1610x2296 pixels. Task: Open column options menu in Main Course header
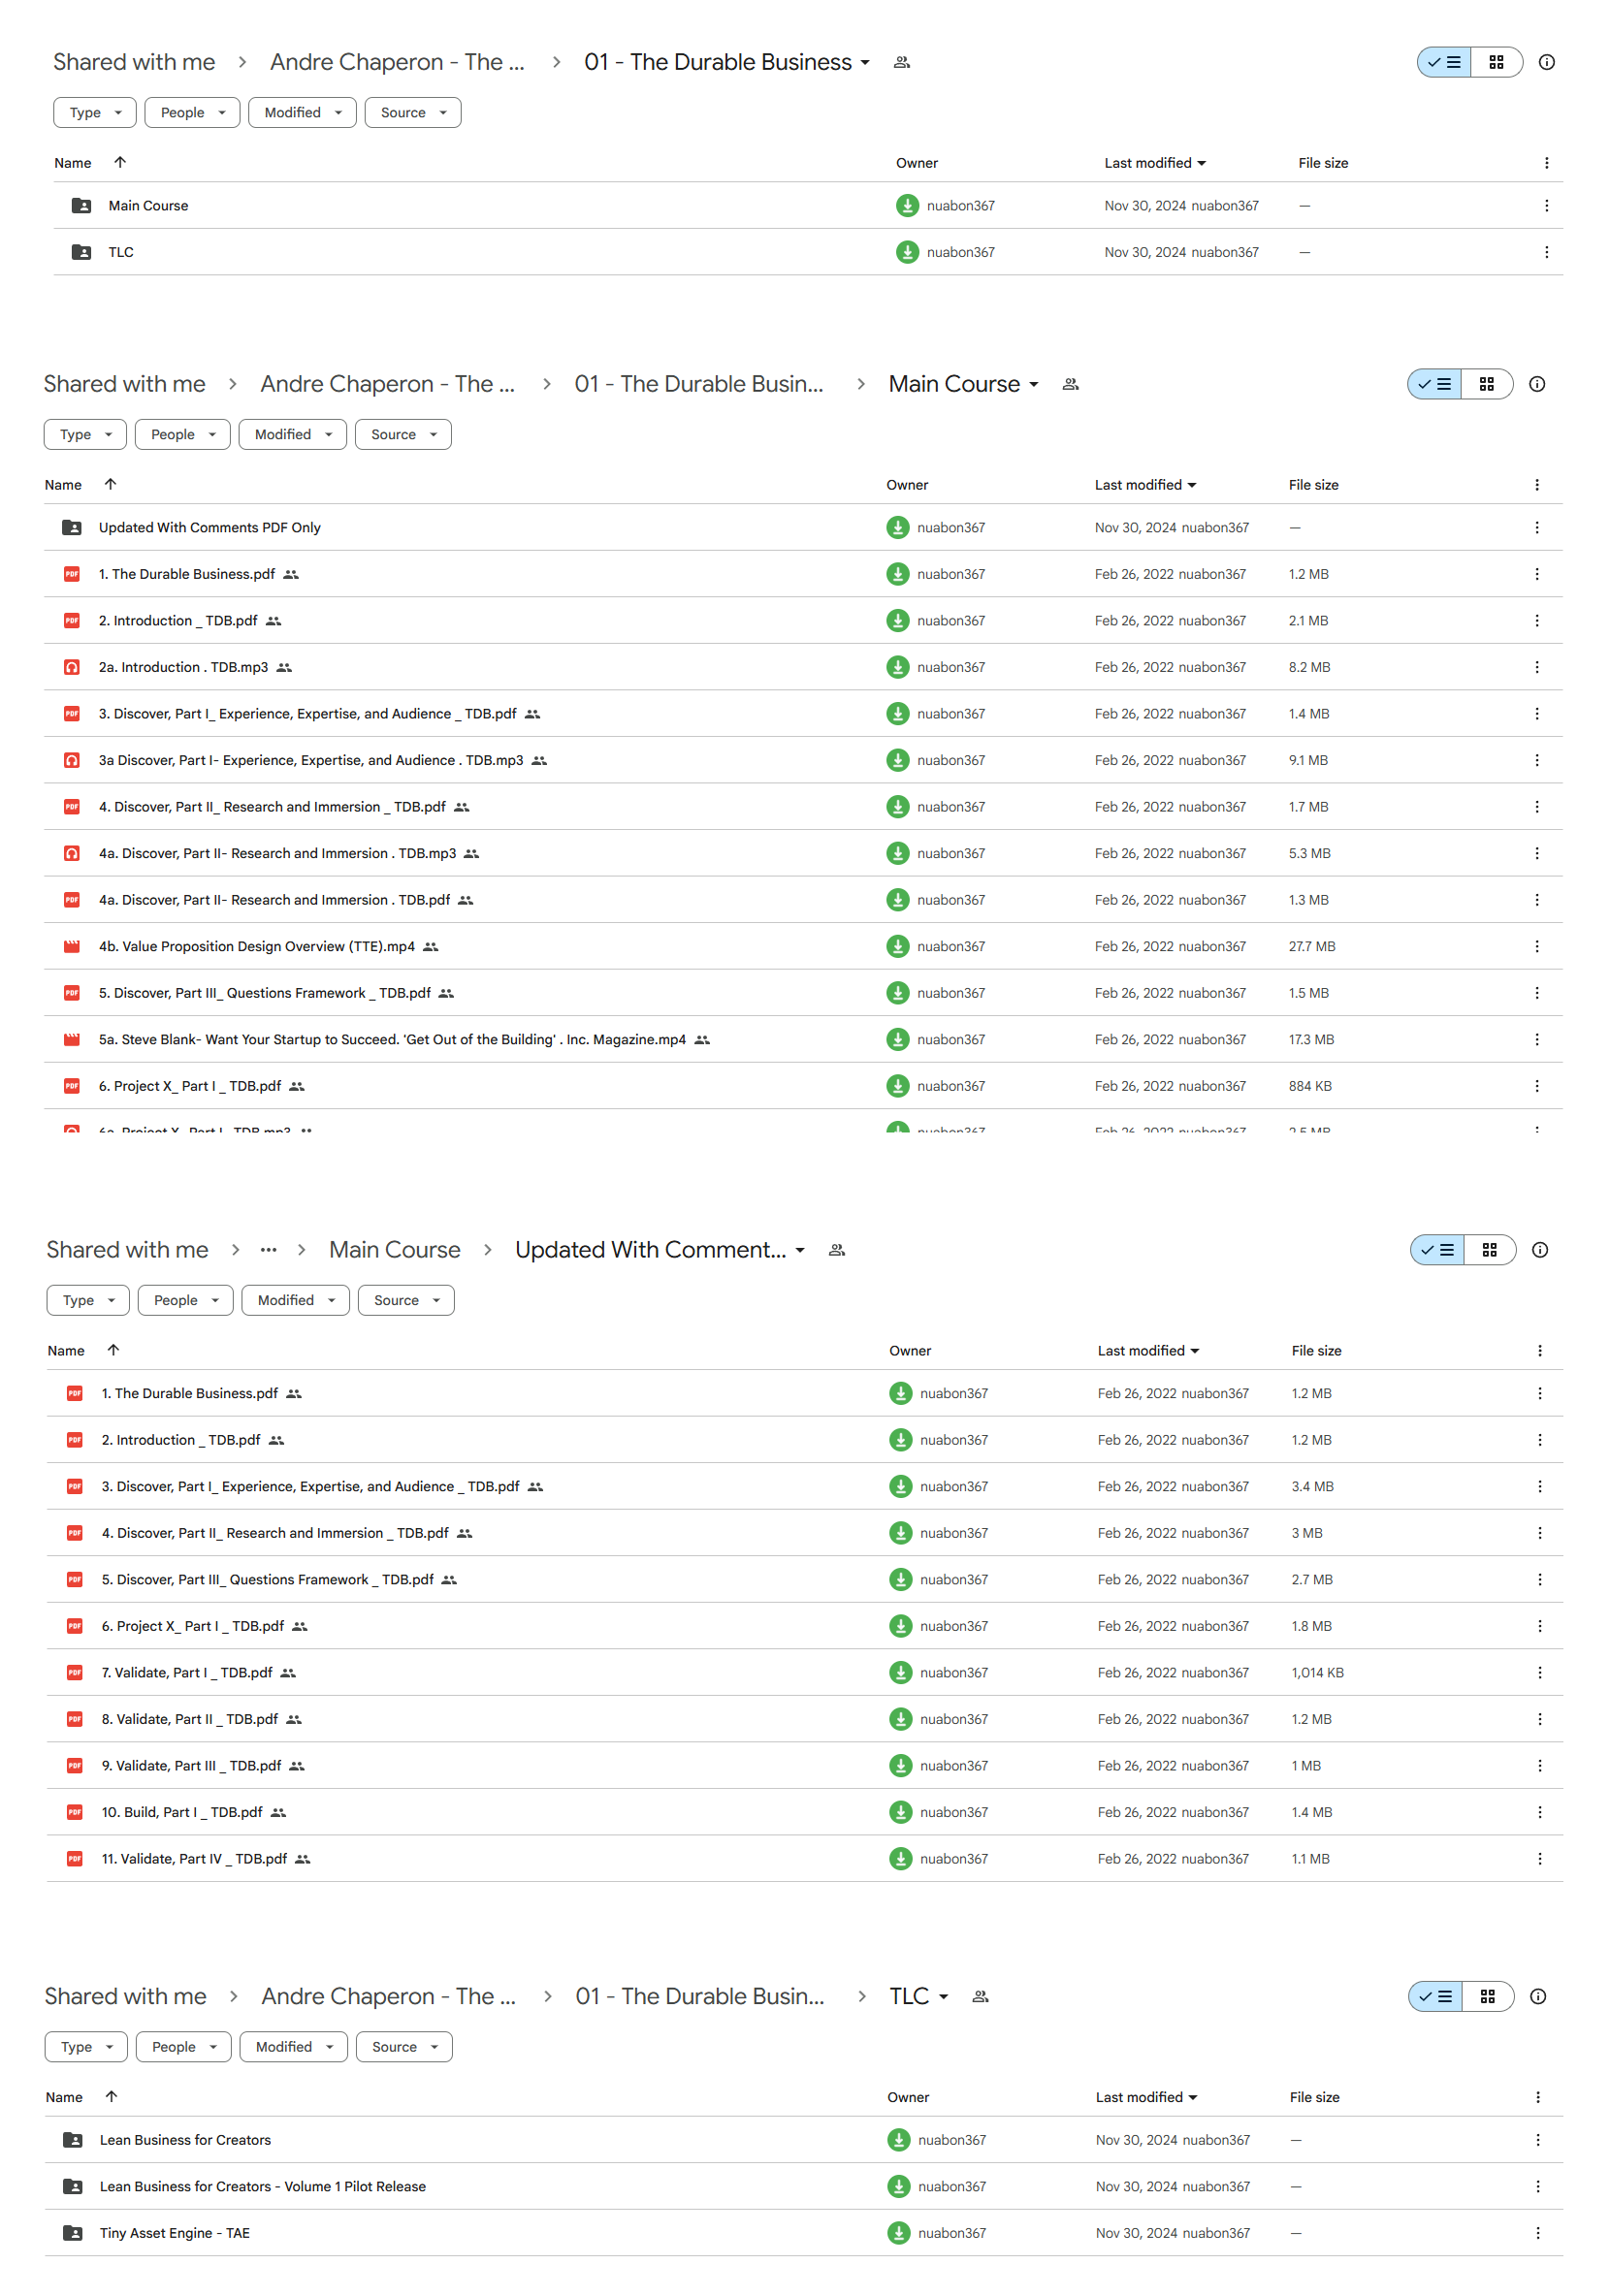pos(1536,485)
